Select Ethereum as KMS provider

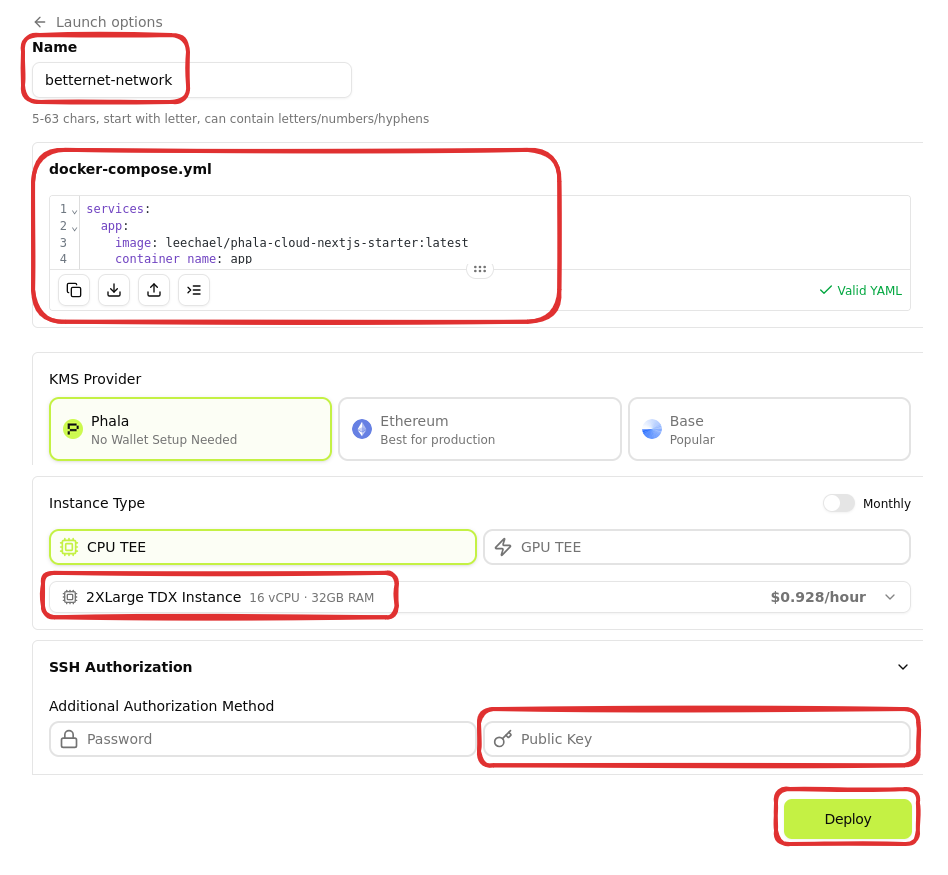[479, 429]
